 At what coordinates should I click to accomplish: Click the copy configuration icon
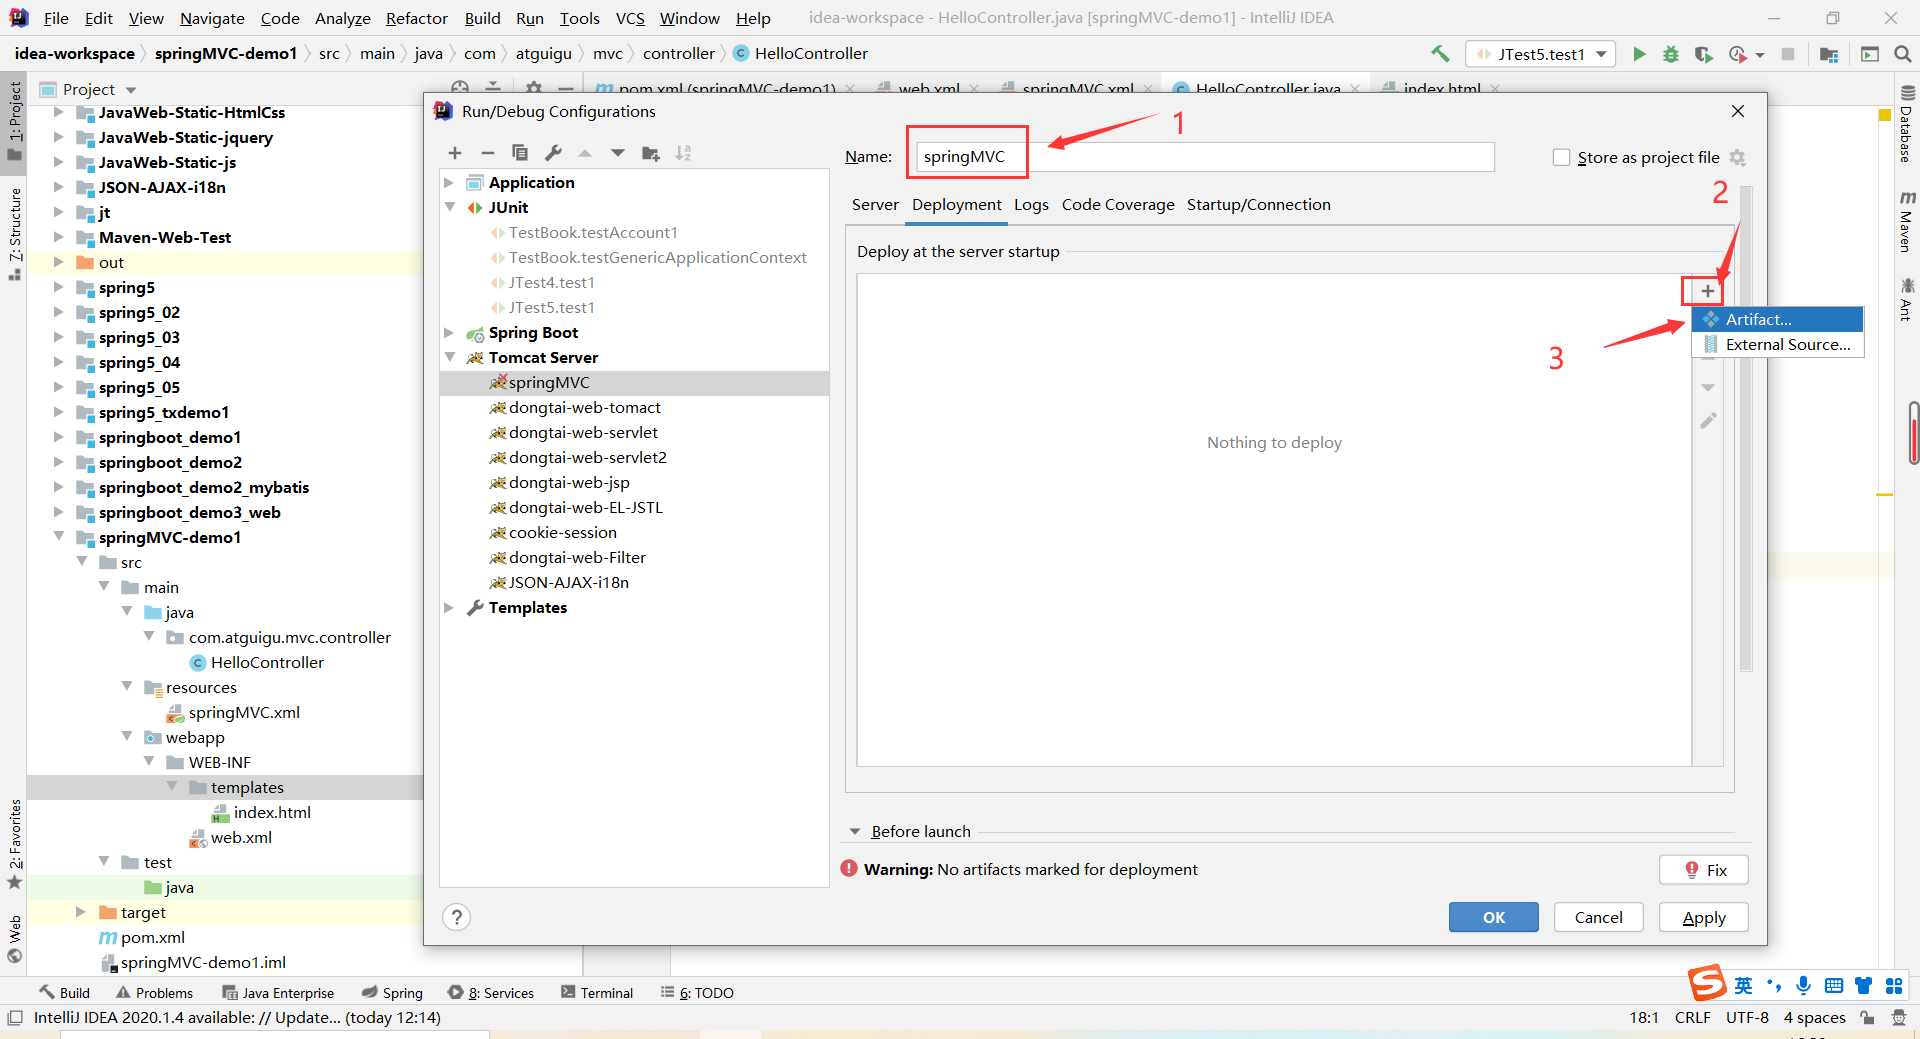click(x=520, y=153)
